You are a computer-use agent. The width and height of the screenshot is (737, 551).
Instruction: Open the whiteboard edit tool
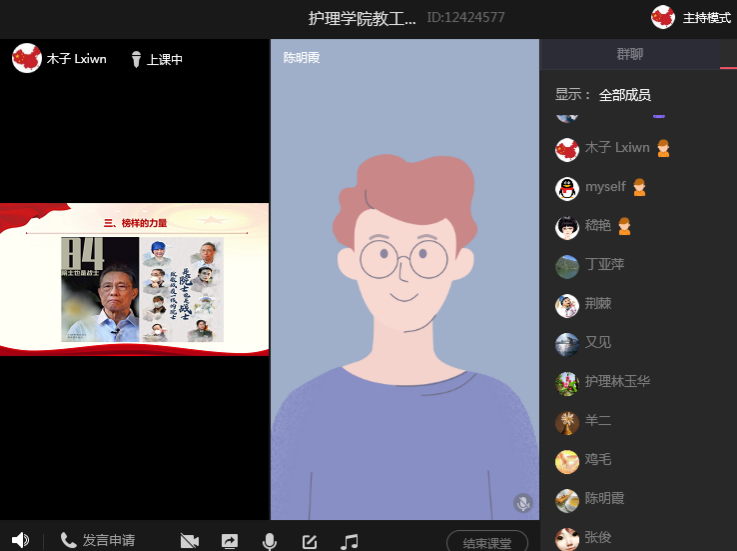309,541
